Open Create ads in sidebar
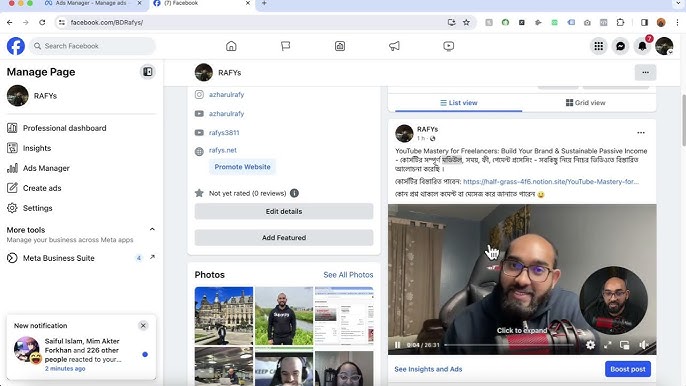 (81, 188)
